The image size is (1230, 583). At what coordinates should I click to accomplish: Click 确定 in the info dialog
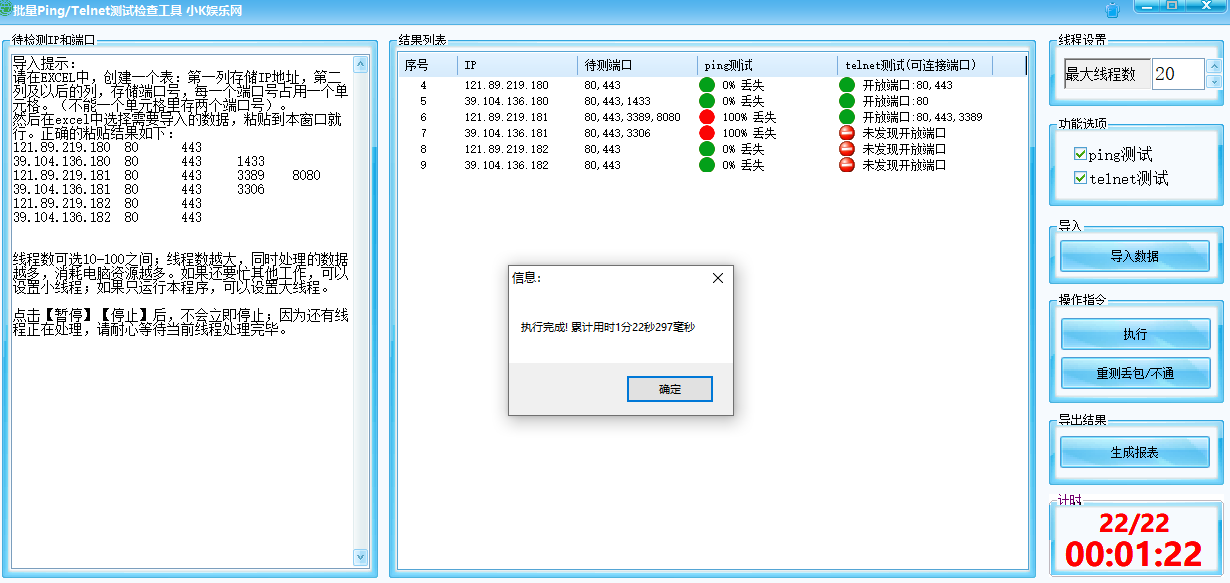pyautogui.click(x=670, y=389)
